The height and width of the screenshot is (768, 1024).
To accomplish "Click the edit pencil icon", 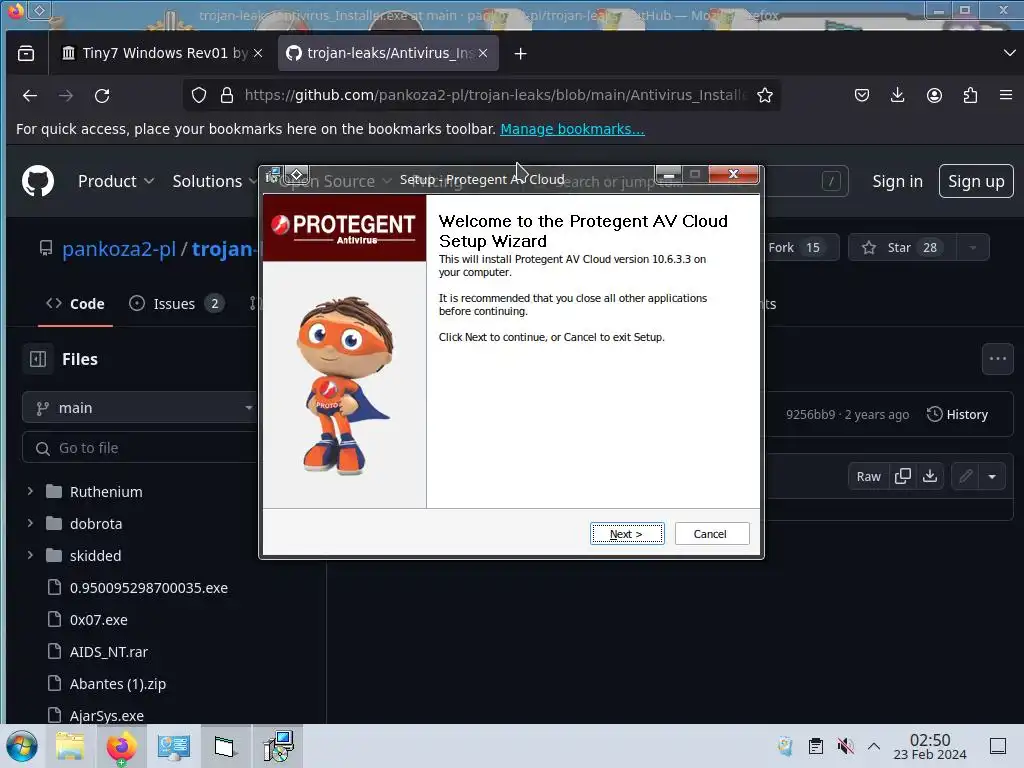I will tap(966, 476).
